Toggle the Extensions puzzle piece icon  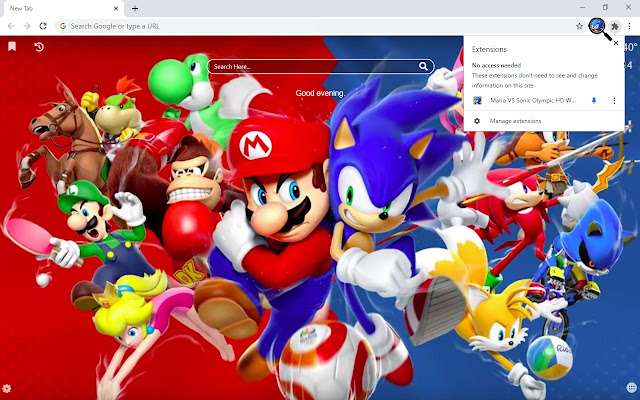(615, 27)
